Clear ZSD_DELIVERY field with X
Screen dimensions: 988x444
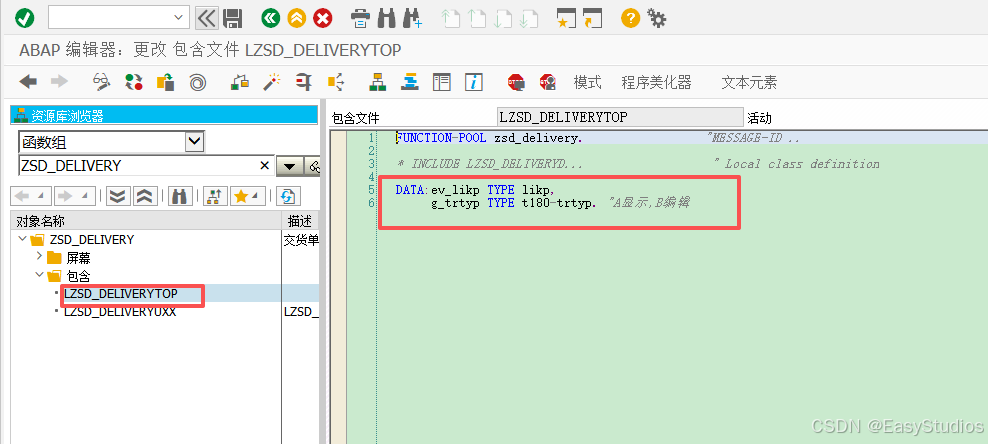pyautogui.click(x=265, y=166)
